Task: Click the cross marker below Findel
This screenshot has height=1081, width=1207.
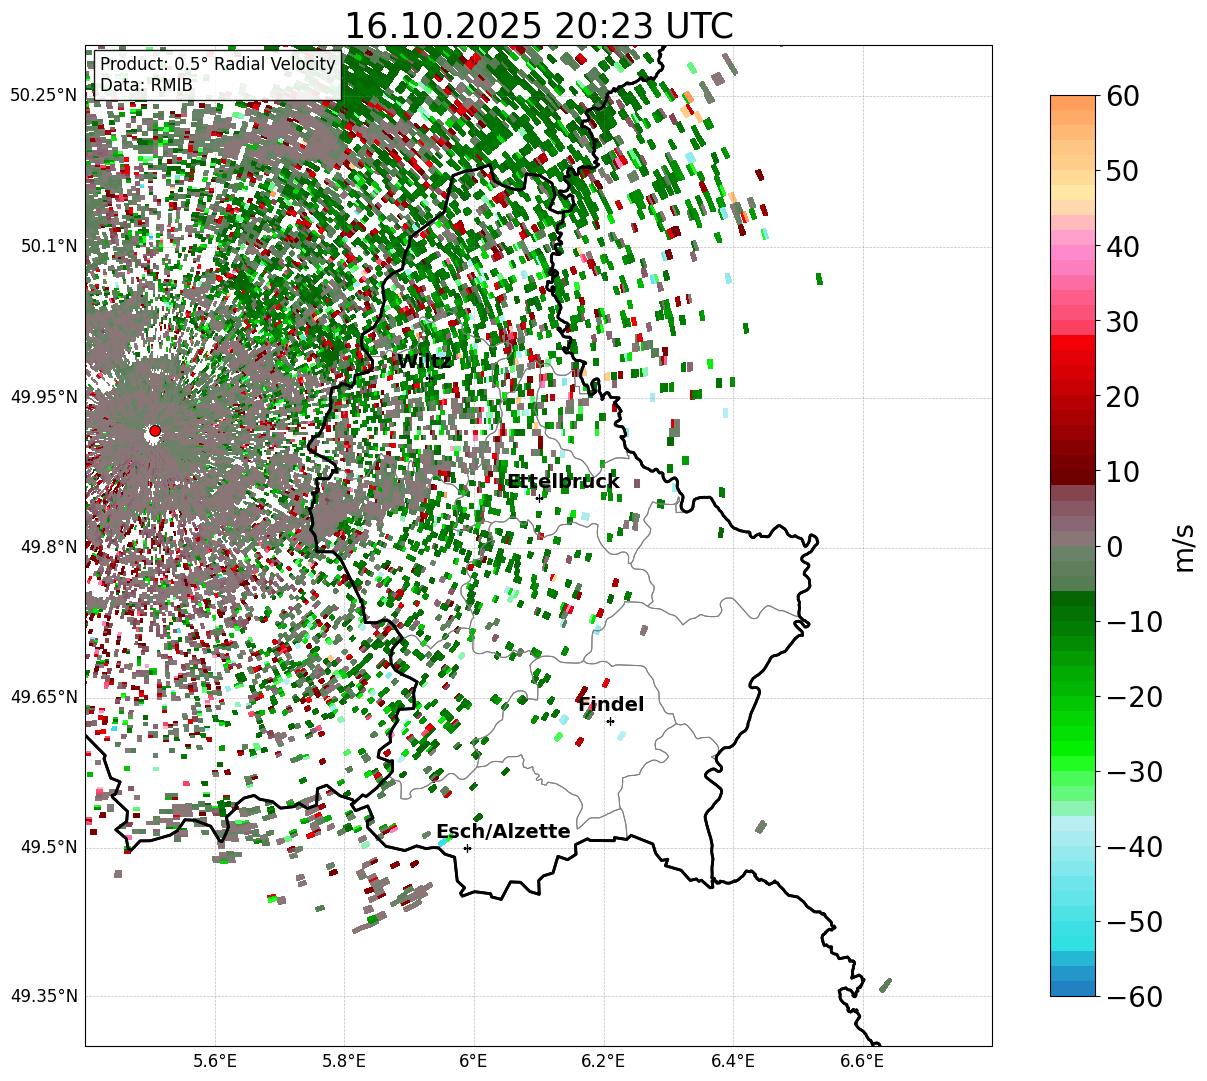Action: [610, 721]
